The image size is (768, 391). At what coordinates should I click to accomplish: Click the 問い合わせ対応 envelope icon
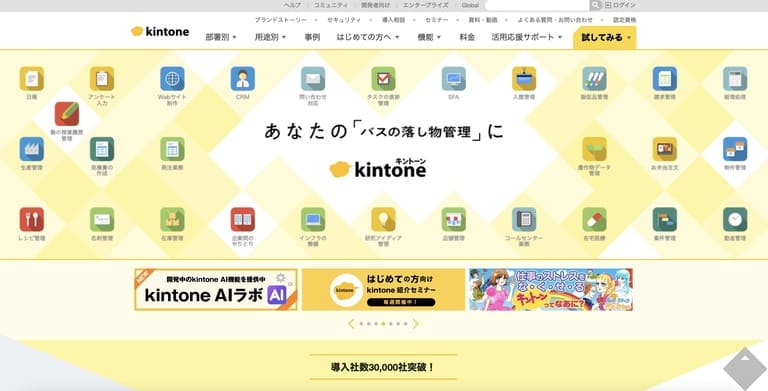tap(313, 78)
